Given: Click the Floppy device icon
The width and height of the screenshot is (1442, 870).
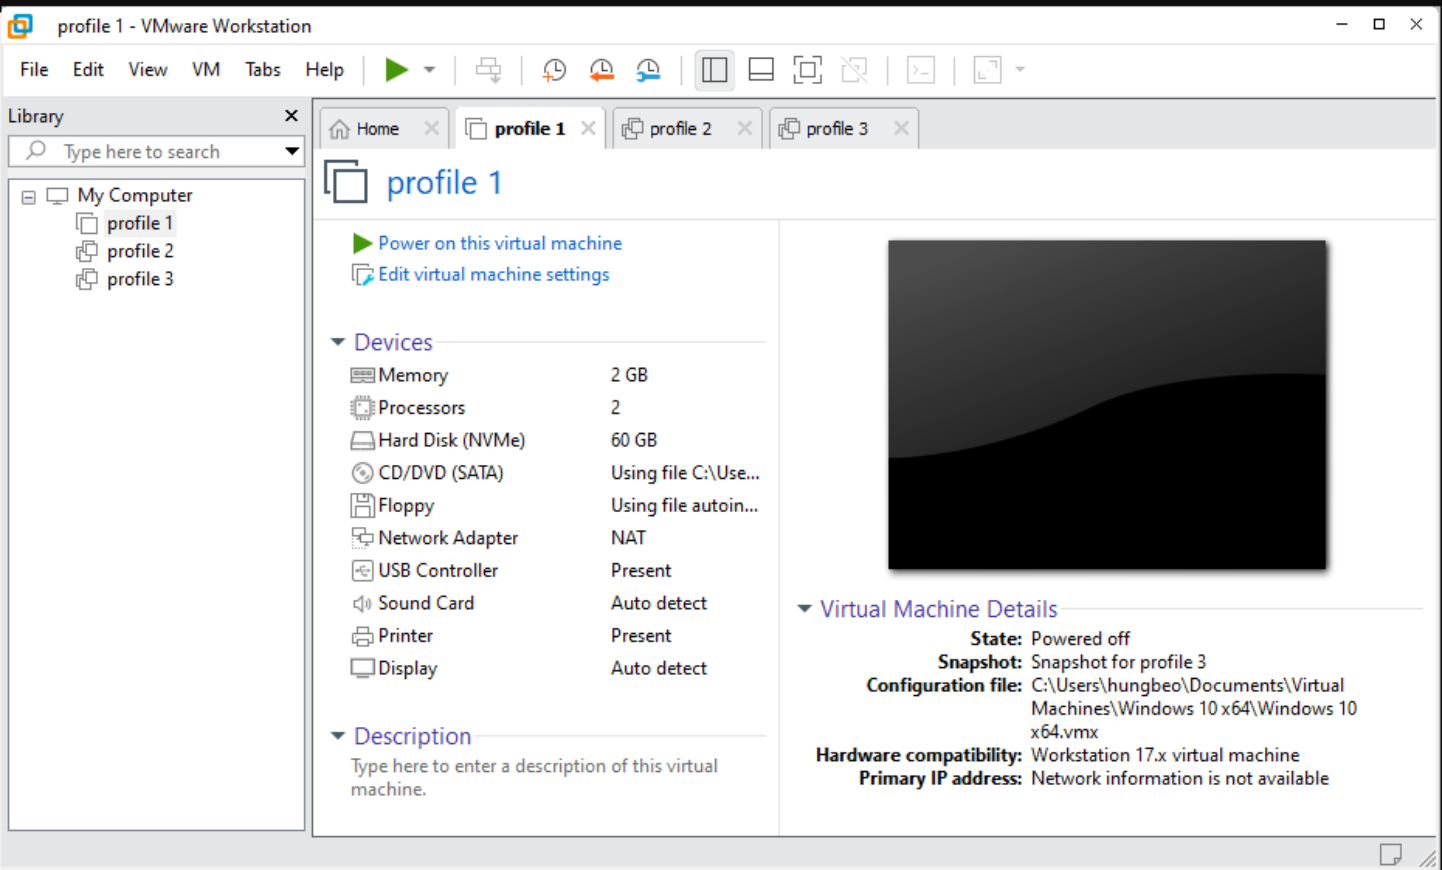Looking at the screenshot, I should [x=362, y=505].
